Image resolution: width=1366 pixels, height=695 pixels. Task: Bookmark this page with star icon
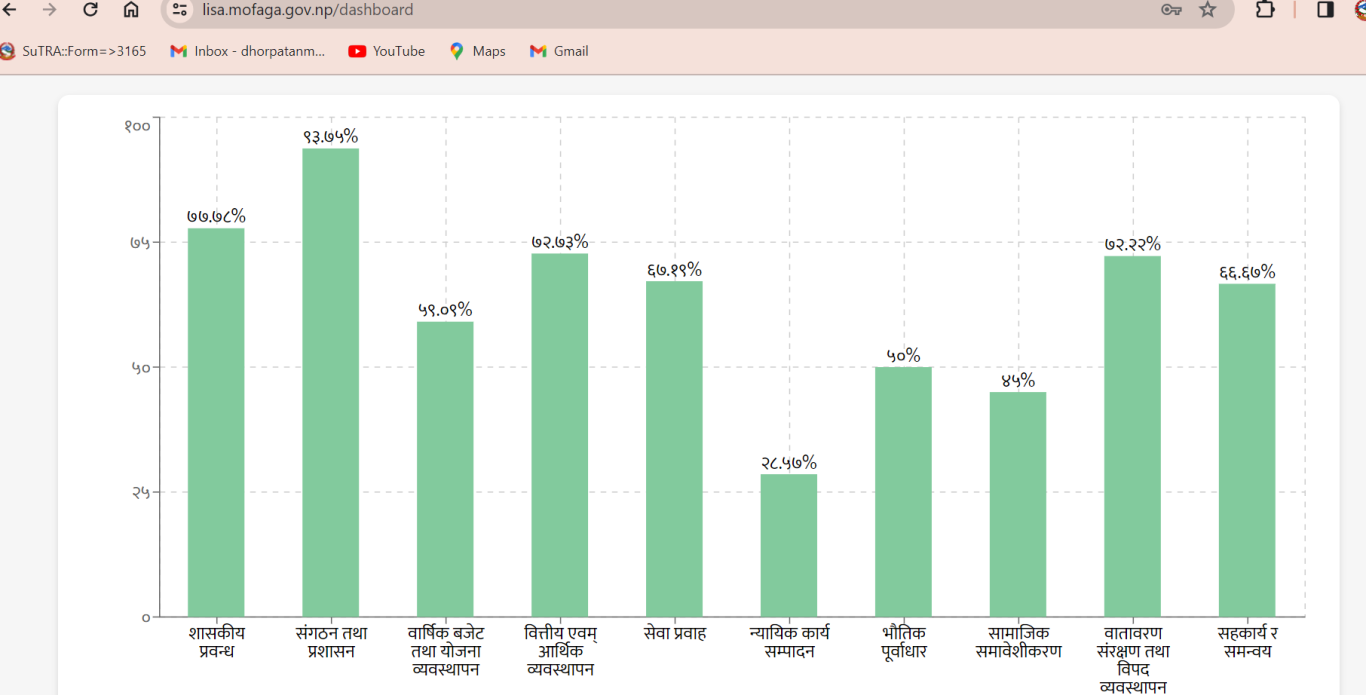1208,10
